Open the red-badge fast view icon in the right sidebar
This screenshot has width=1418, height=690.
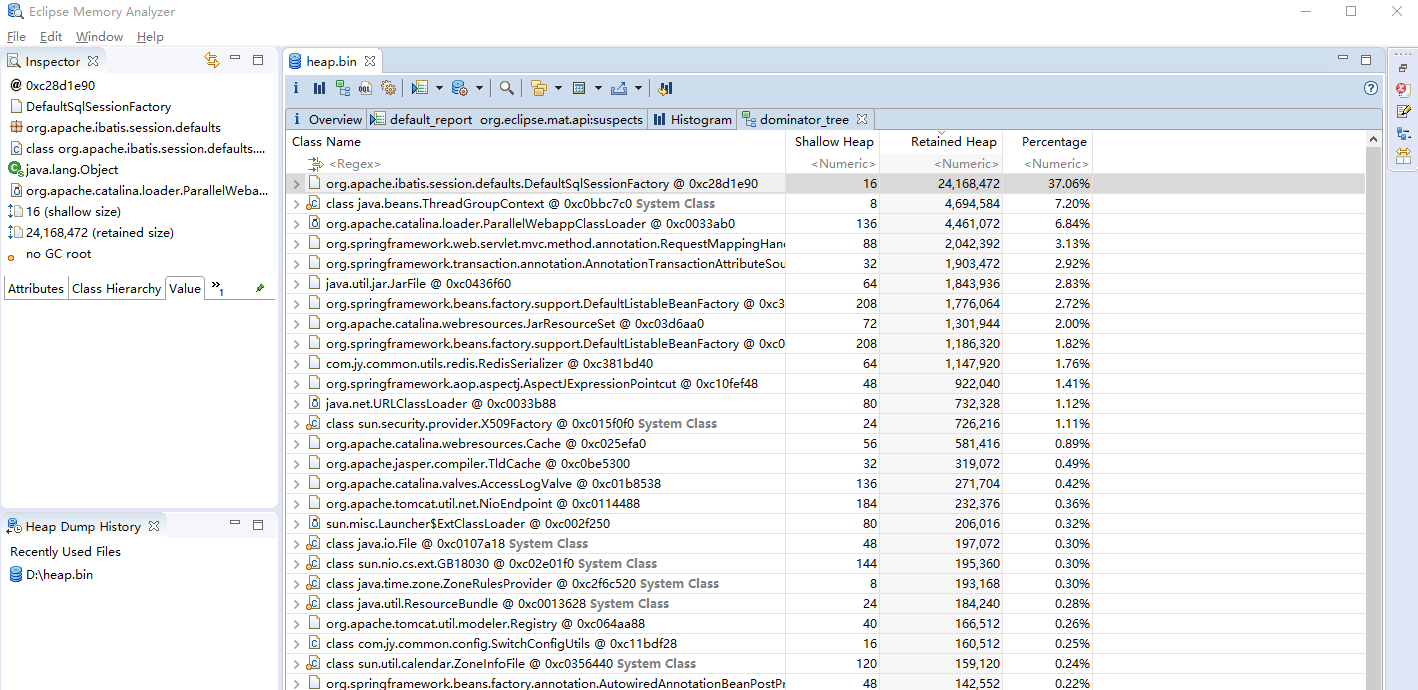pos(1403,89)
